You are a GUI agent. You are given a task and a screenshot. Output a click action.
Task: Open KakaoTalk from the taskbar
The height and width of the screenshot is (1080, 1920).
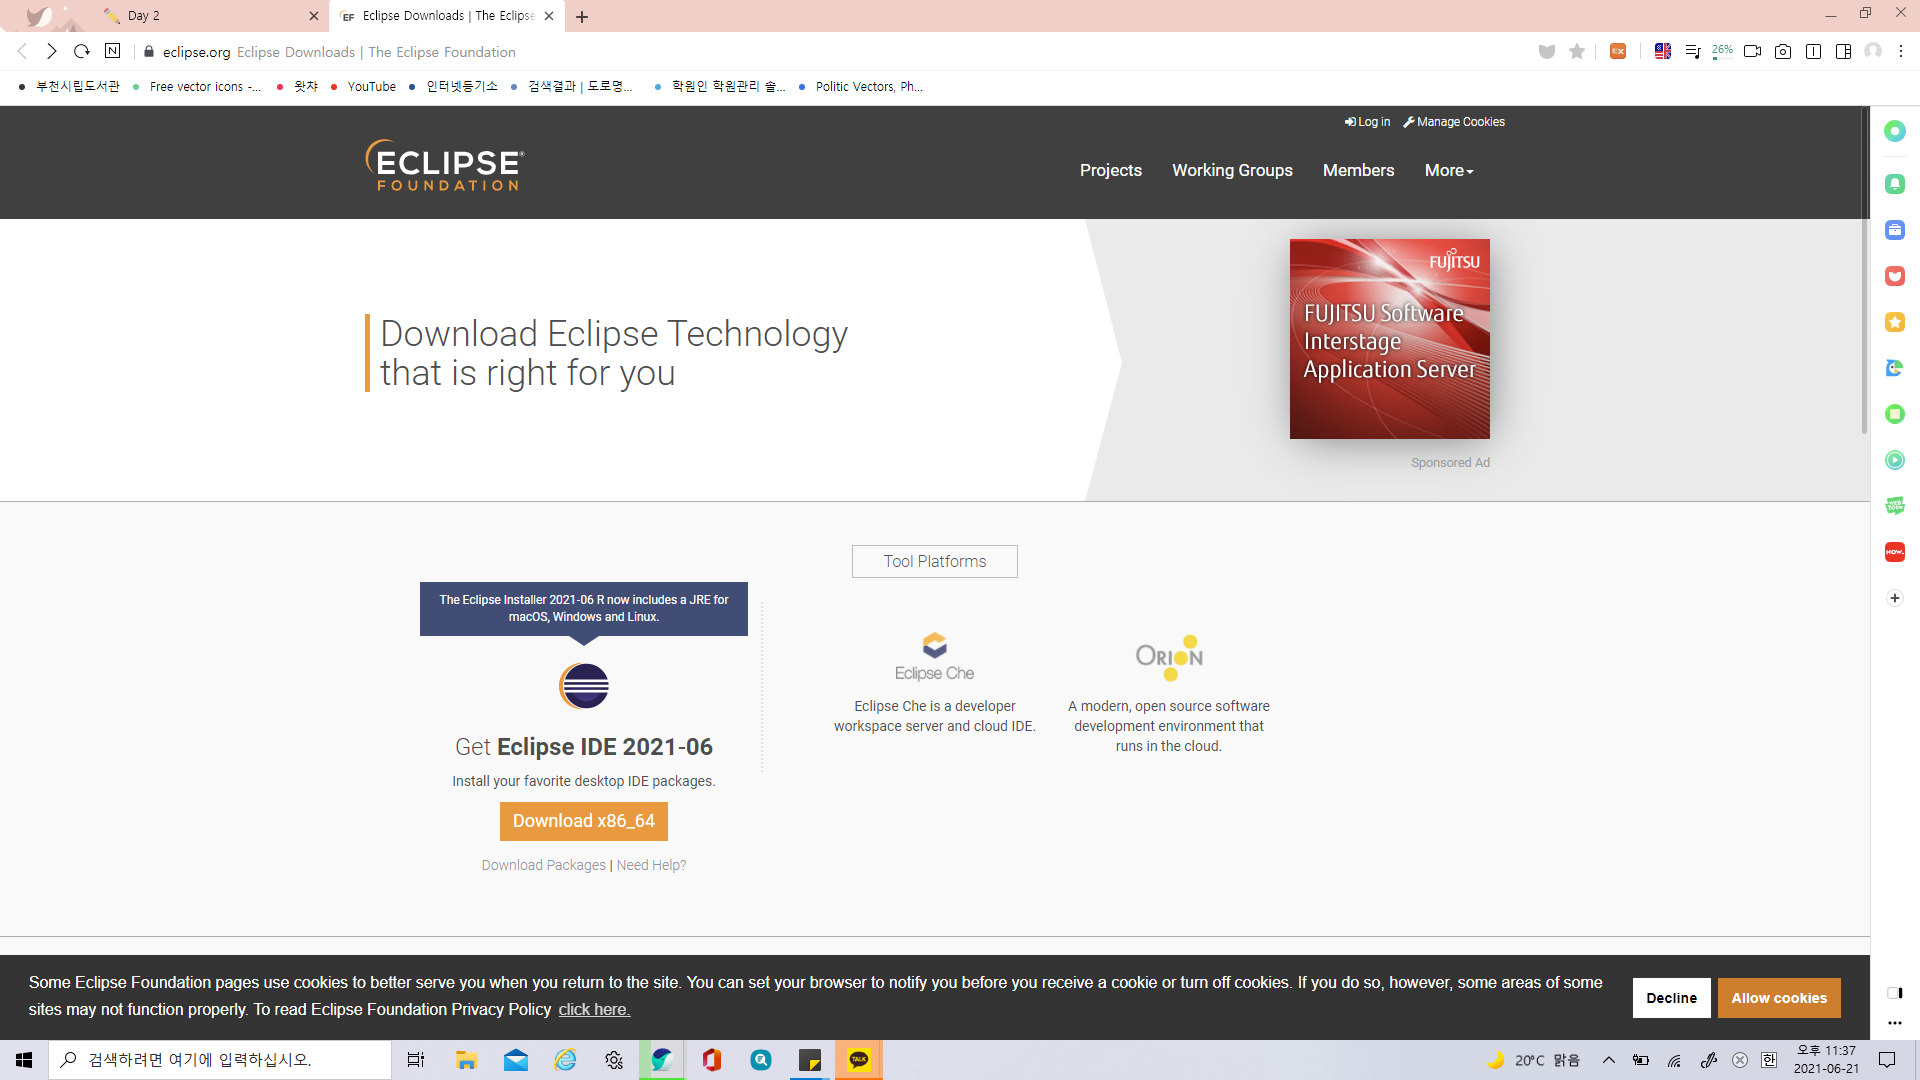coord(859,1060)
